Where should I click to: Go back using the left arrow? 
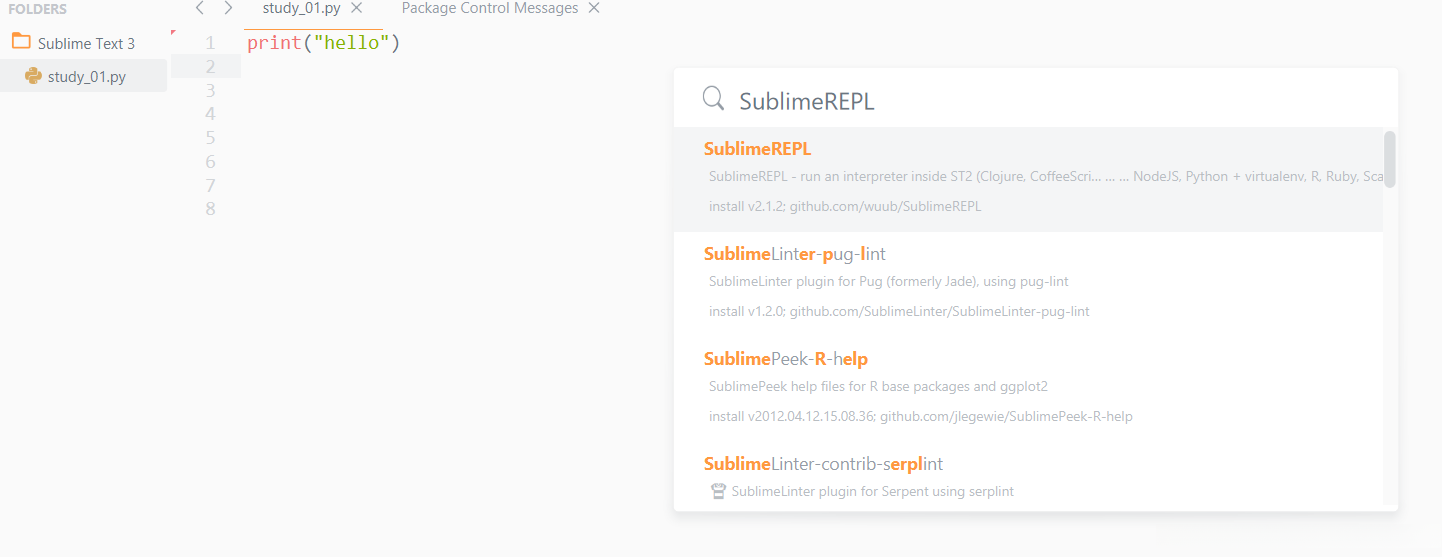(200, 9)
